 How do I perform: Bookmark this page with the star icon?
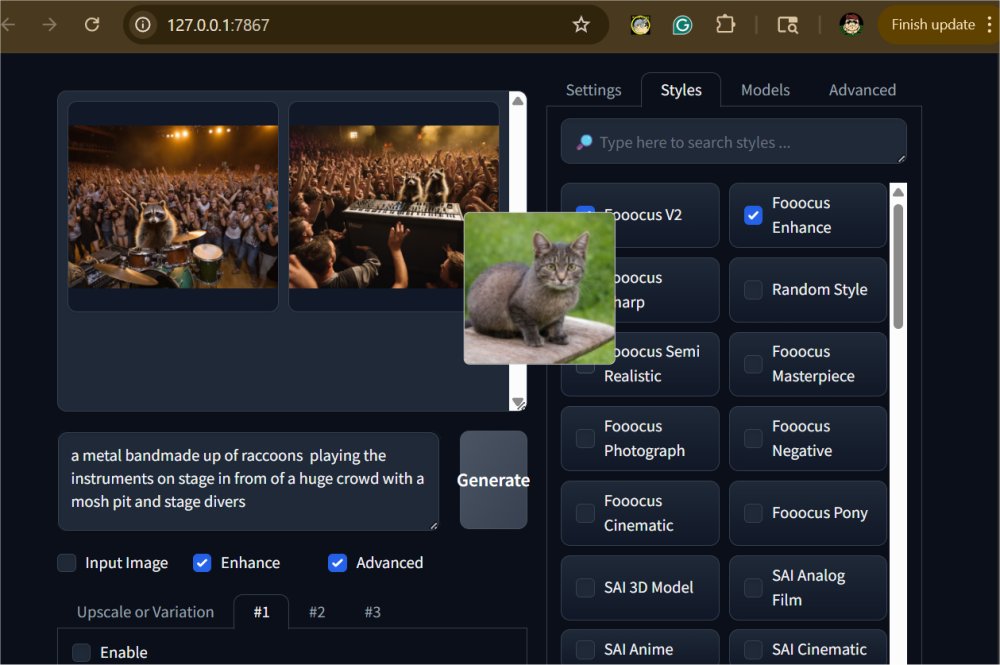[x=580, y=25]
